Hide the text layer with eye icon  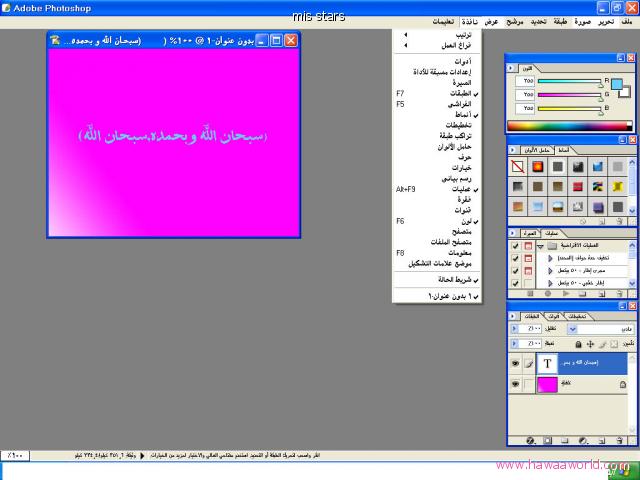[x=514, y=363]
